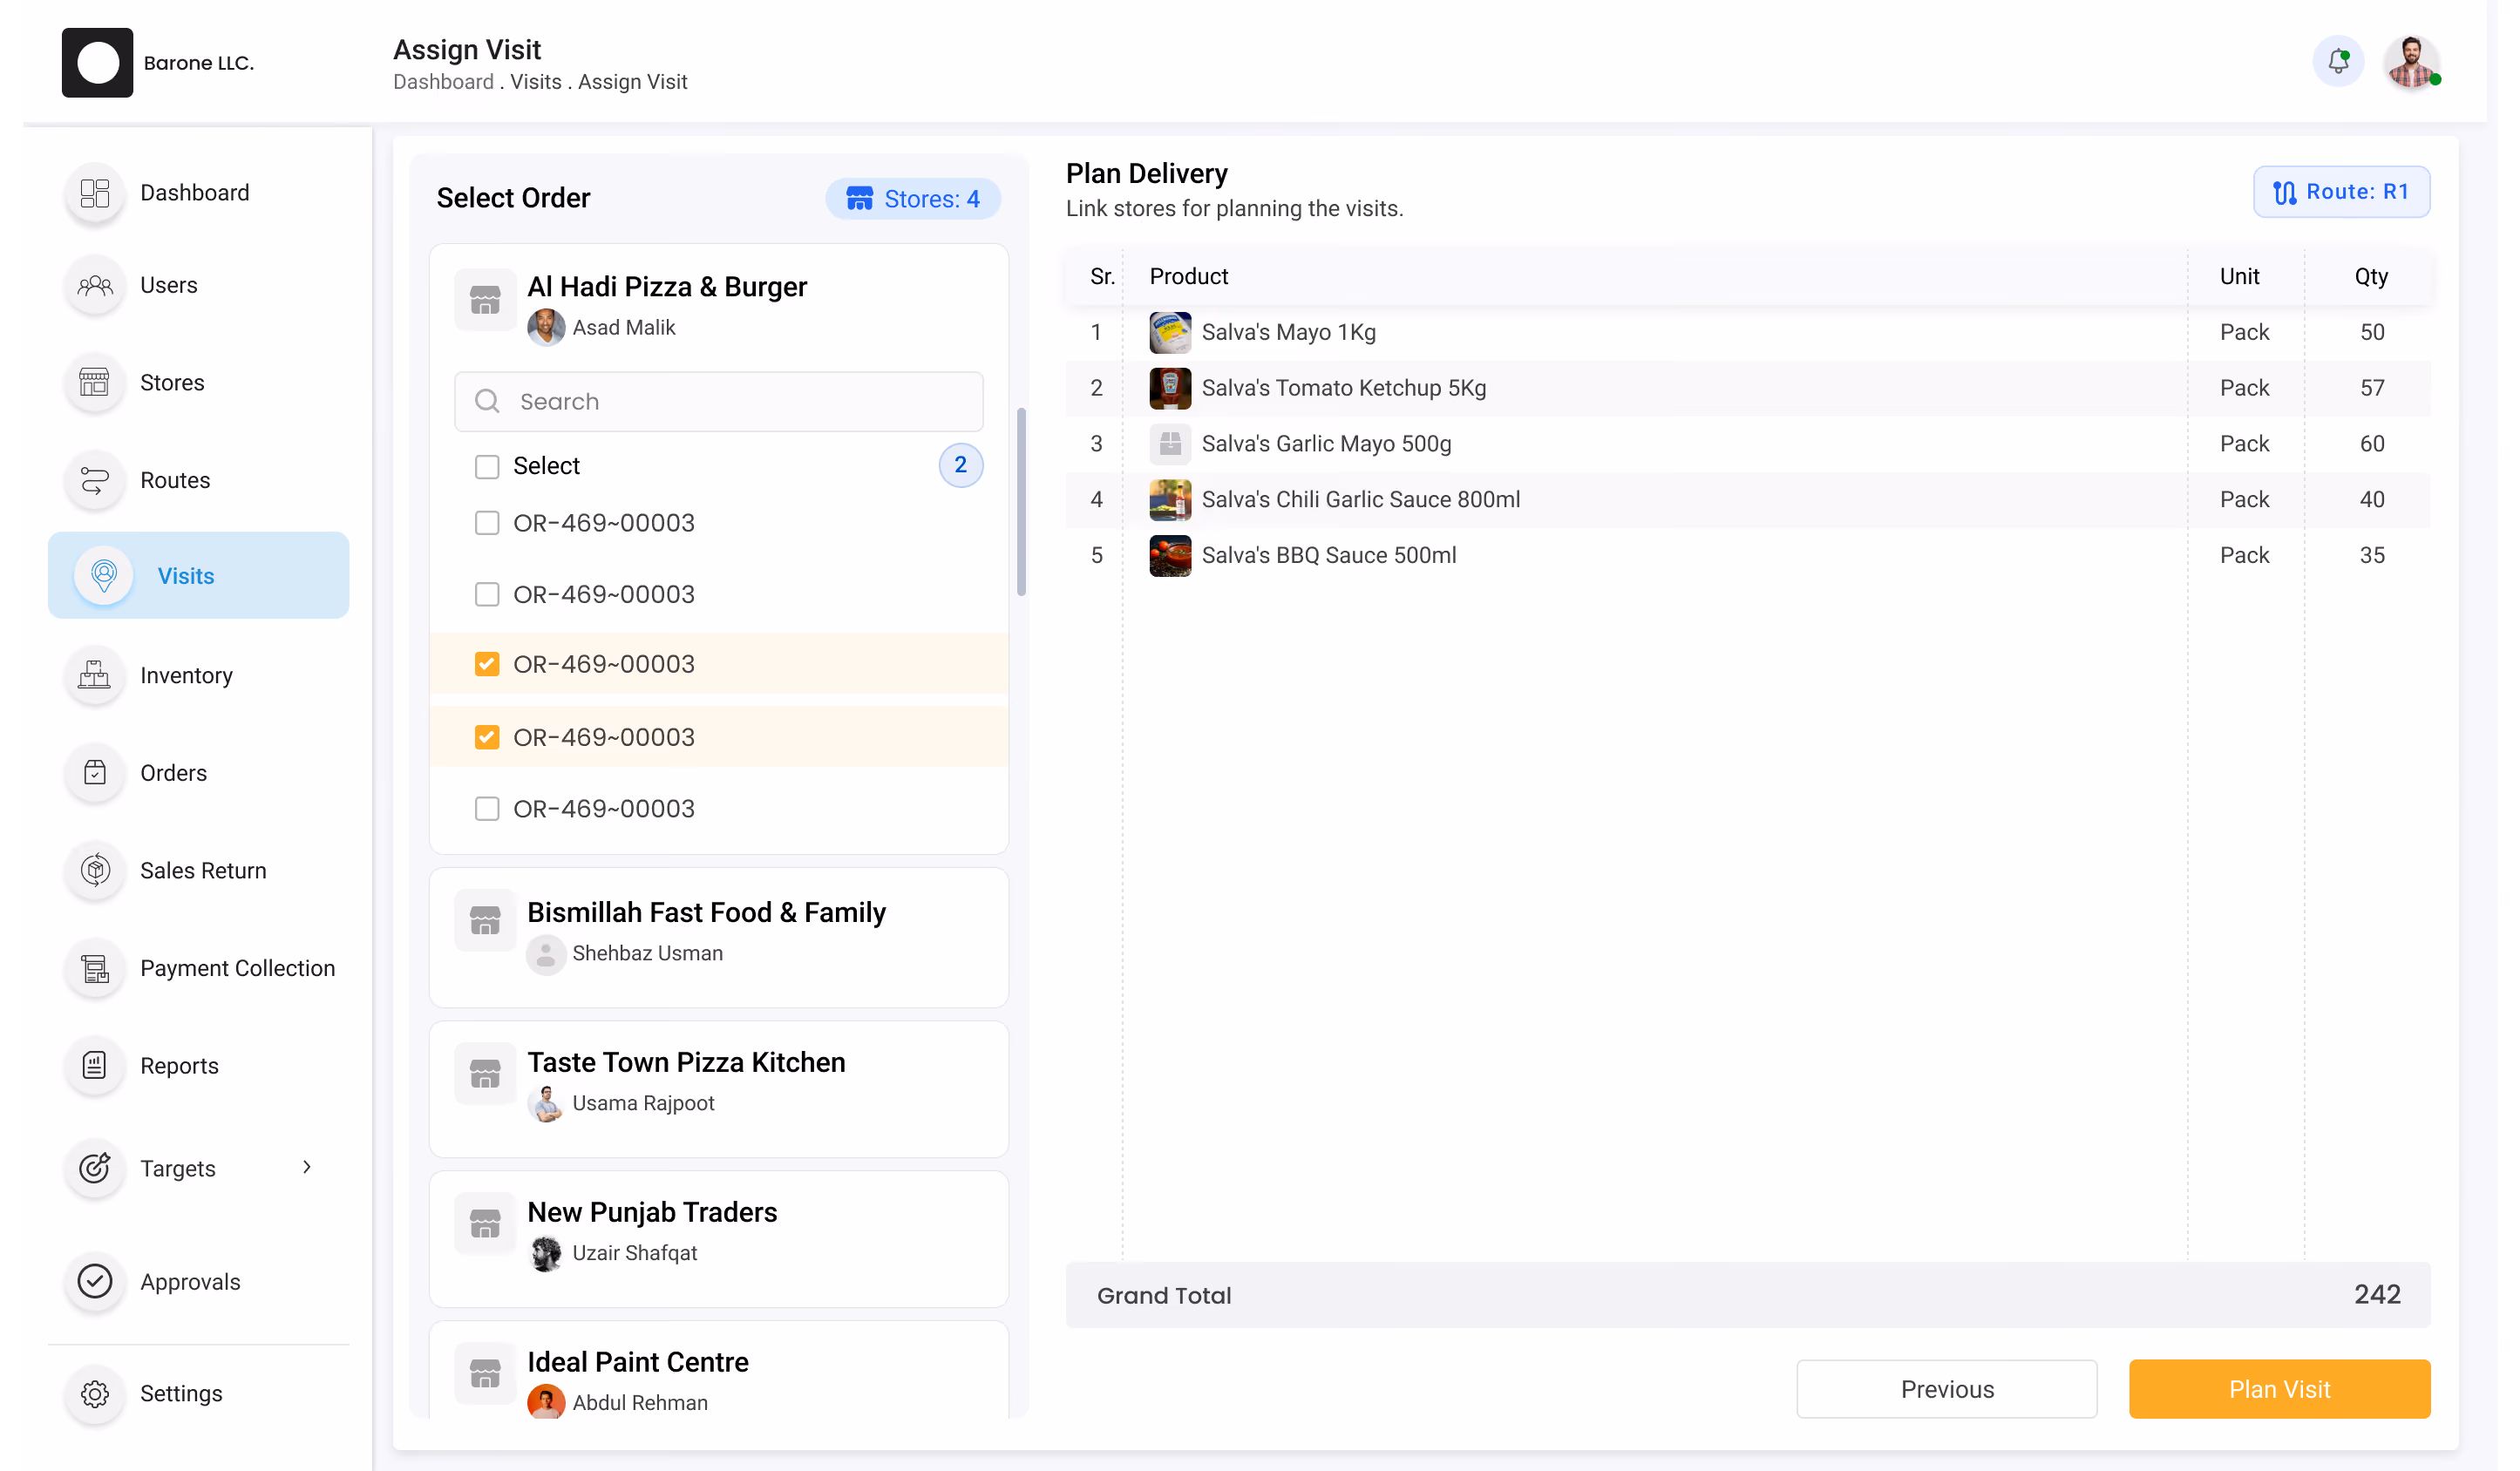Image resolution: width=2520 pixels, height=1471 pixels.
Task: Check the Select all orders checkbox
Action: tap(487, 467)
